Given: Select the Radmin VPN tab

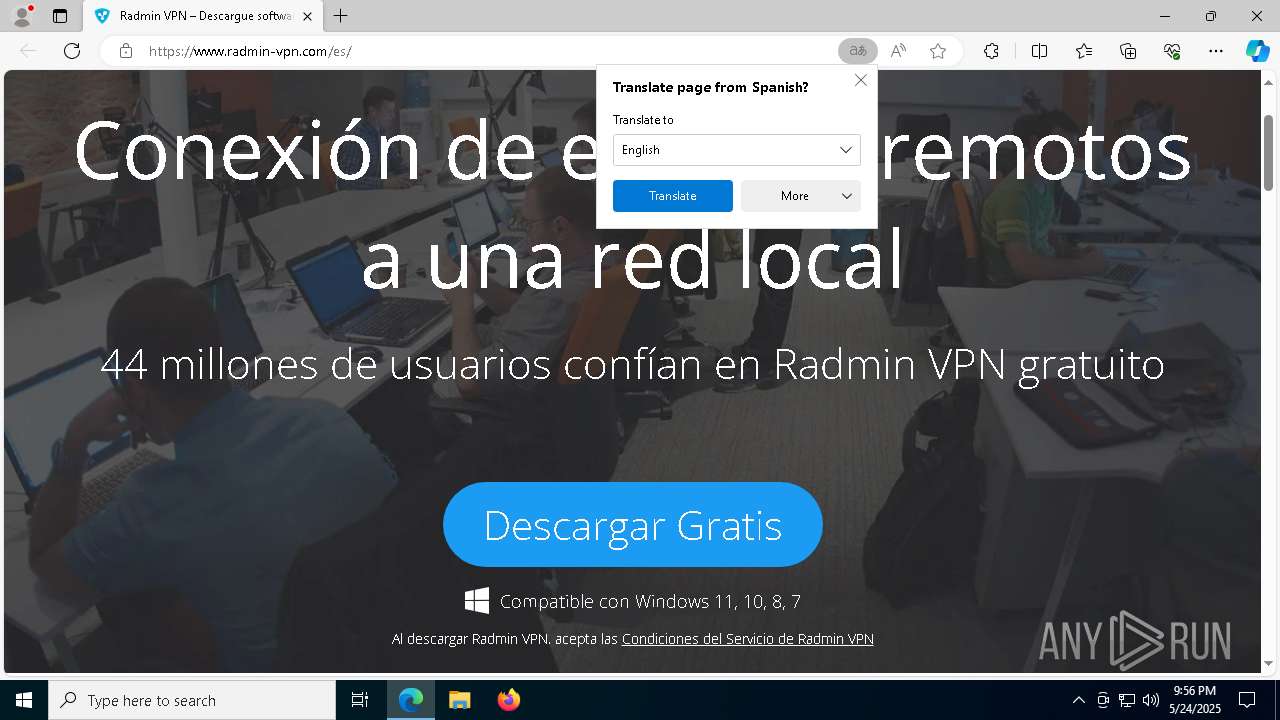Looking at the screenshot, I should click(x=203, y=16).
